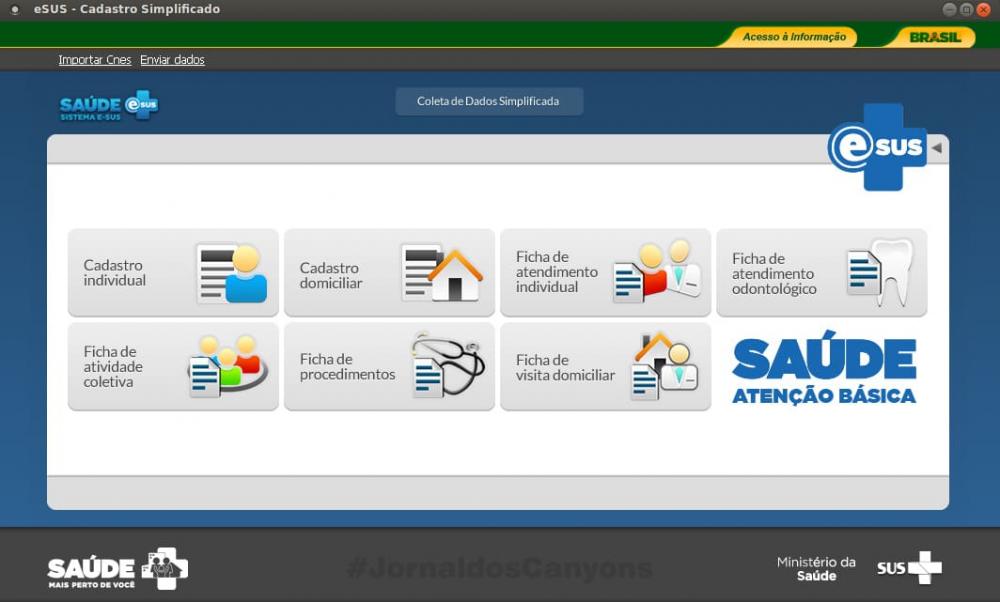Open Ficha de procedimentos stethoscope icon
Image resolution: width=1000 pixels, height=602 pixels.
(448, 365)
